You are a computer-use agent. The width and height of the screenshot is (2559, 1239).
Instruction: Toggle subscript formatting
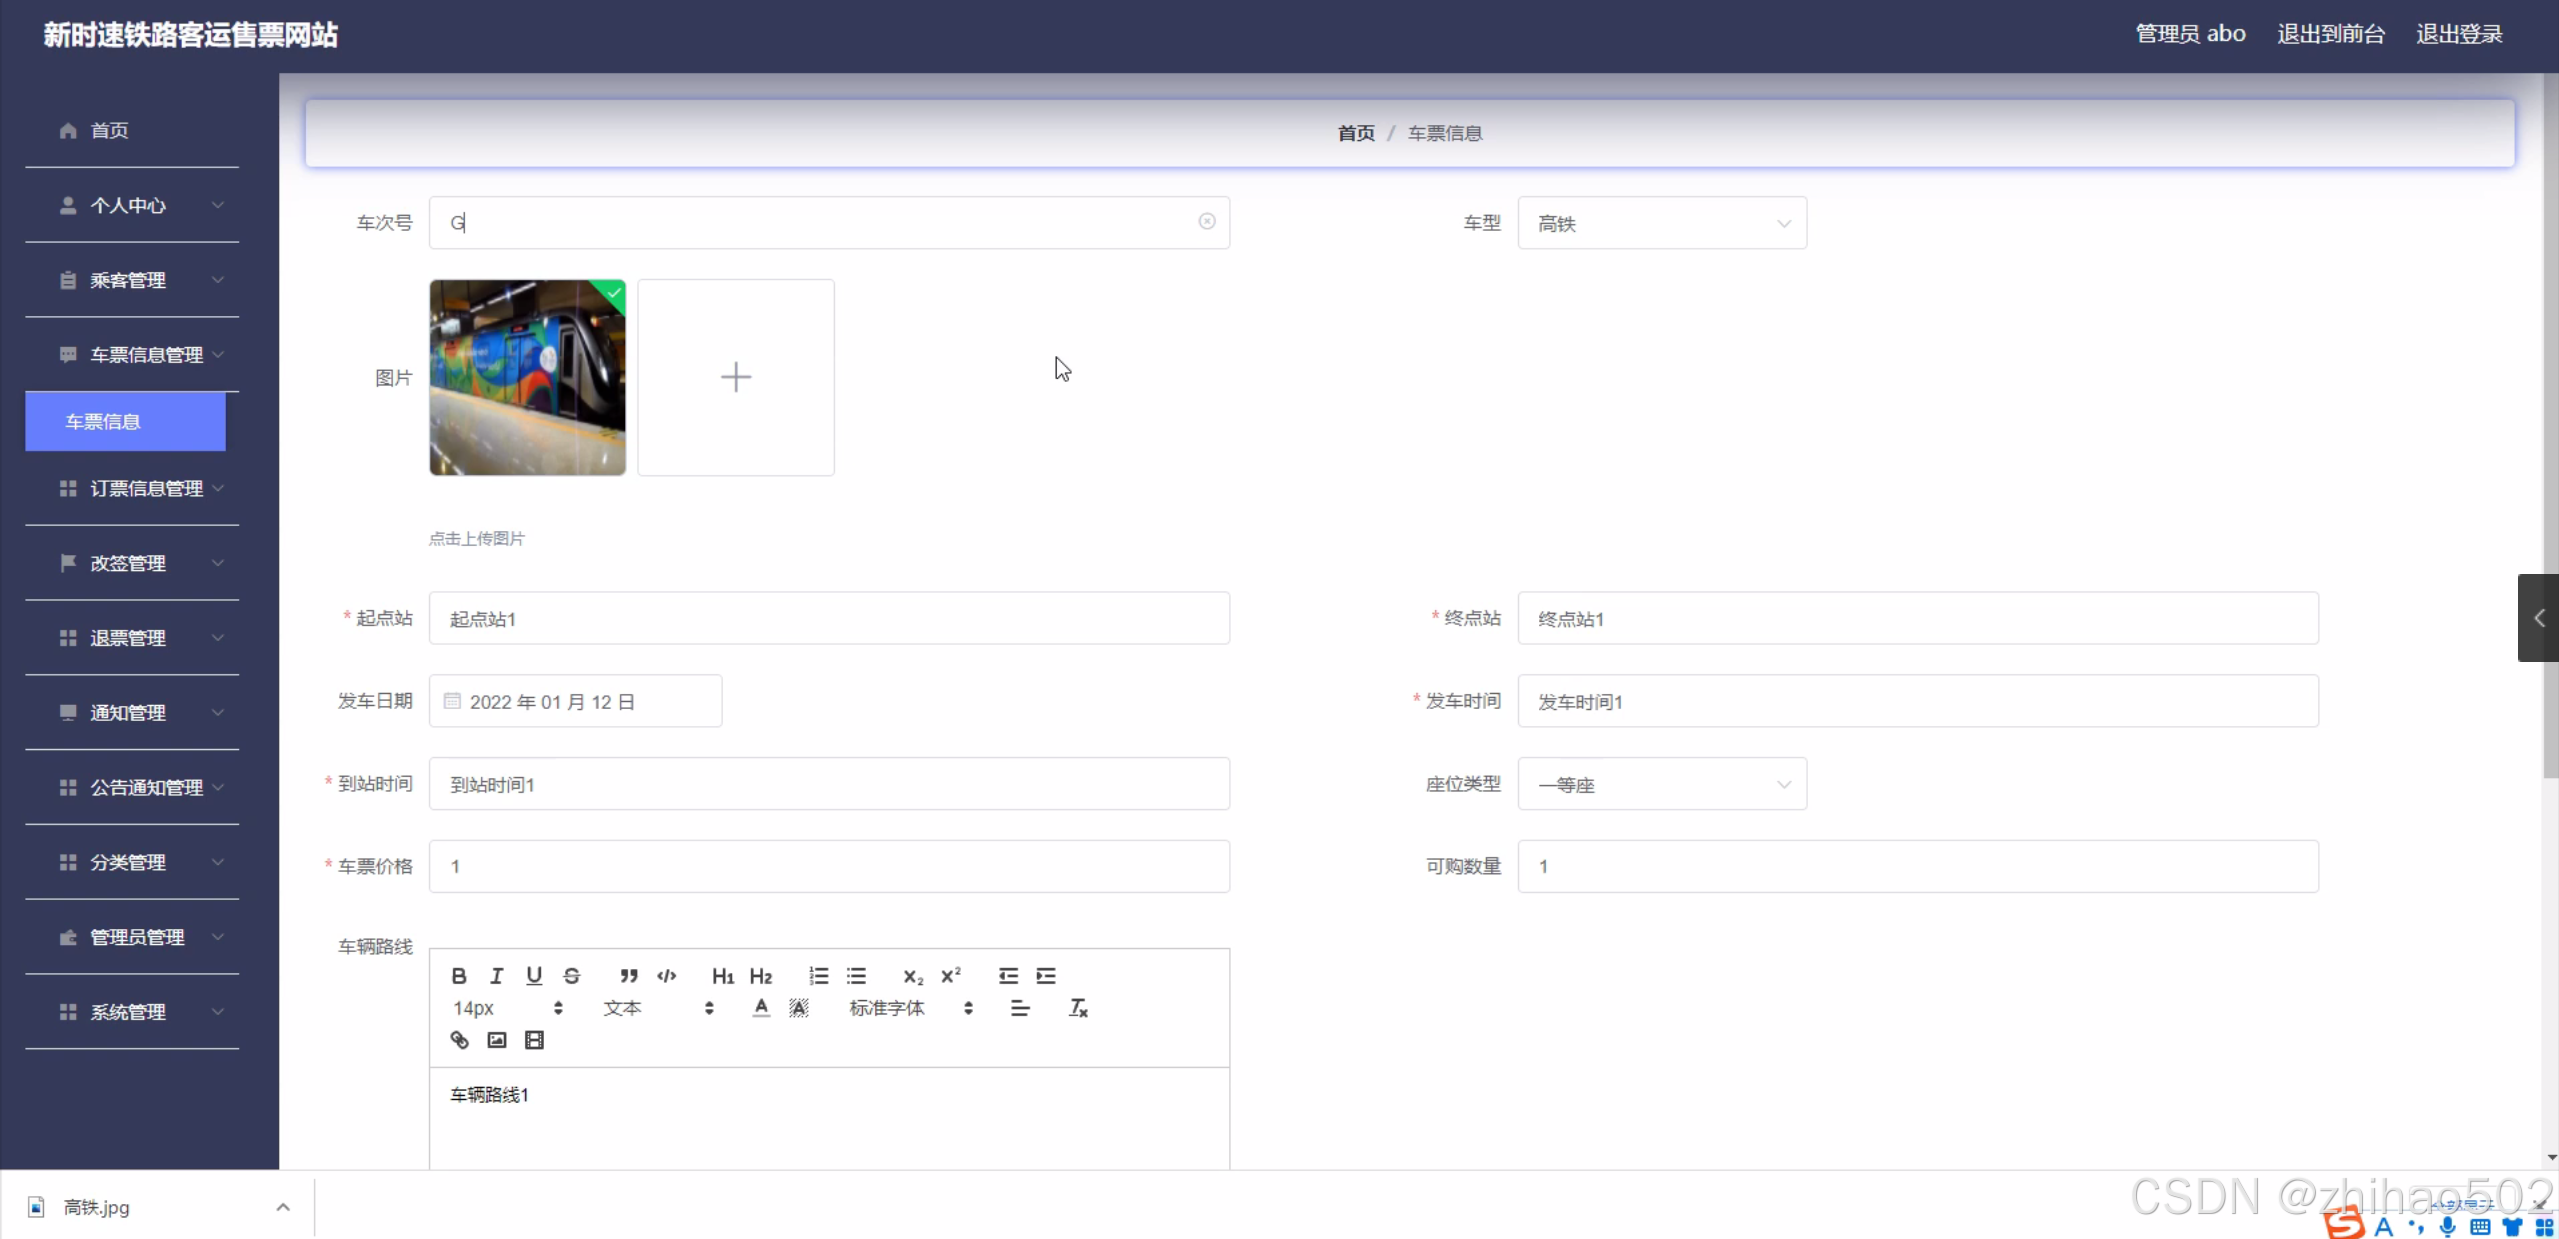click(x=913, y=976)
